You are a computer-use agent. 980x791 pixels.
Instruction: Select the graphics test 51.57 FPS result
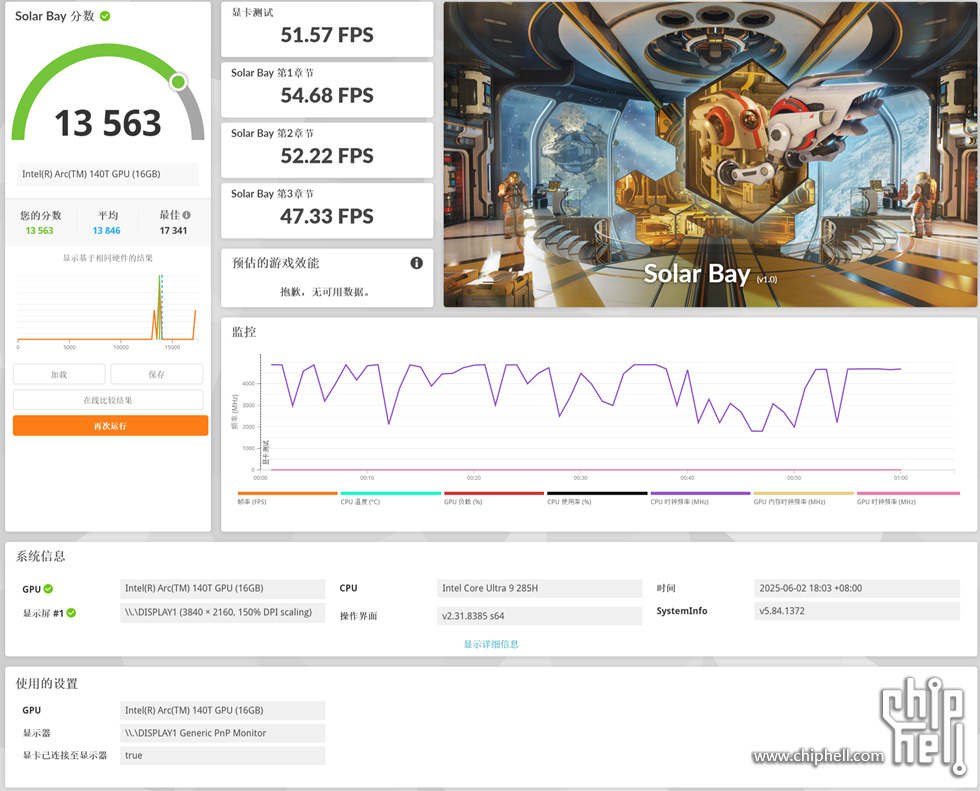pos(327,35)
